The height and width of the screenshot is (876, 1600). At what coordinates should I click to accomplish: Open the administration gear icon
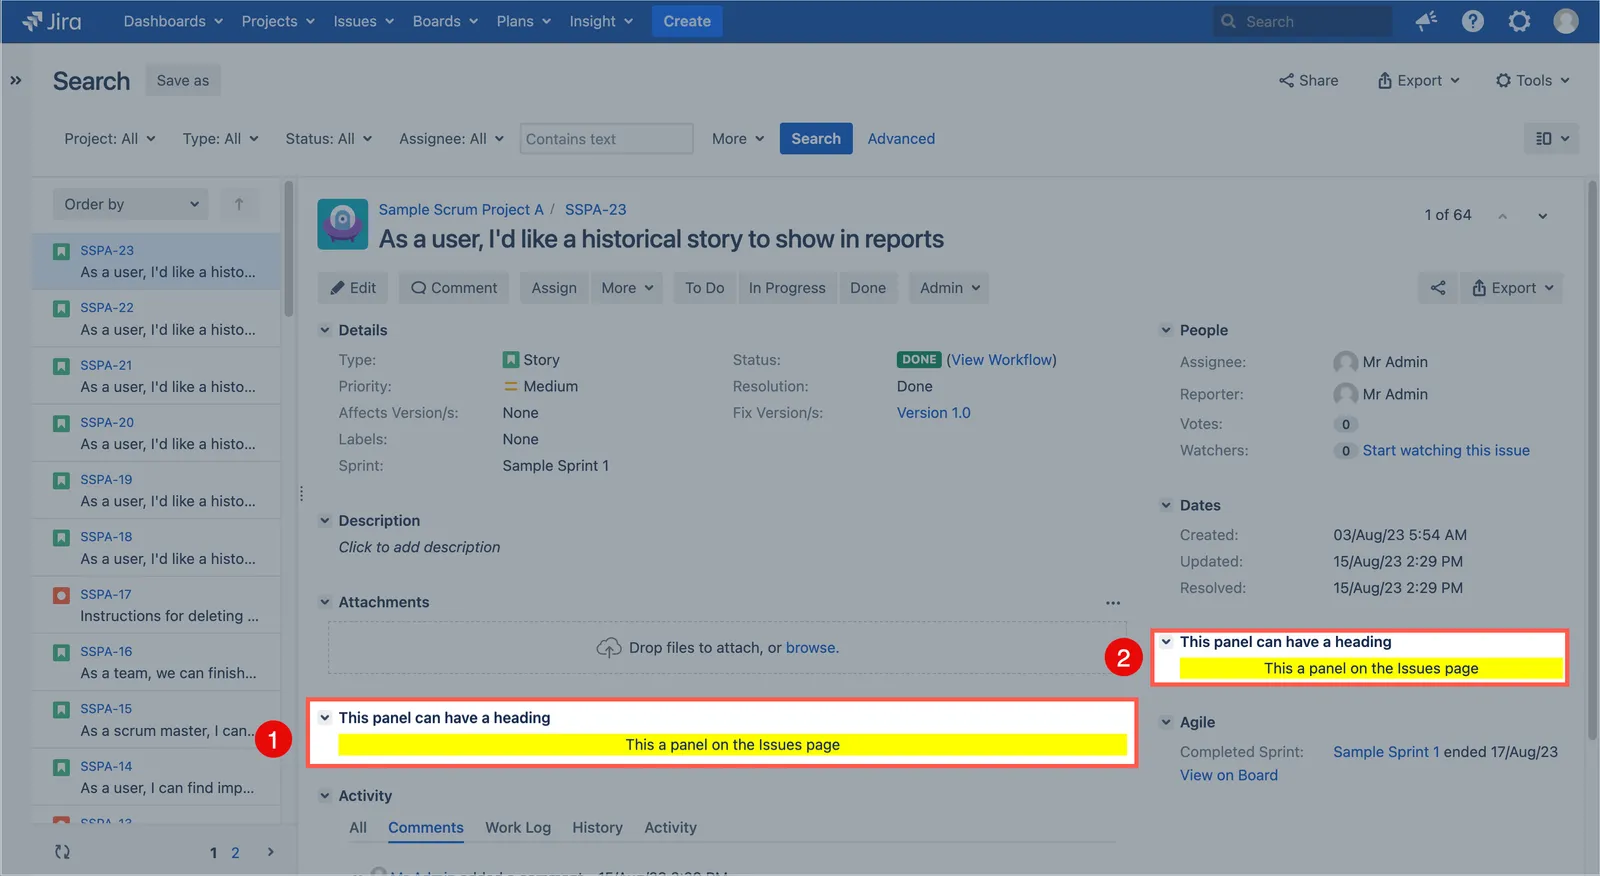pos(1519,21)
